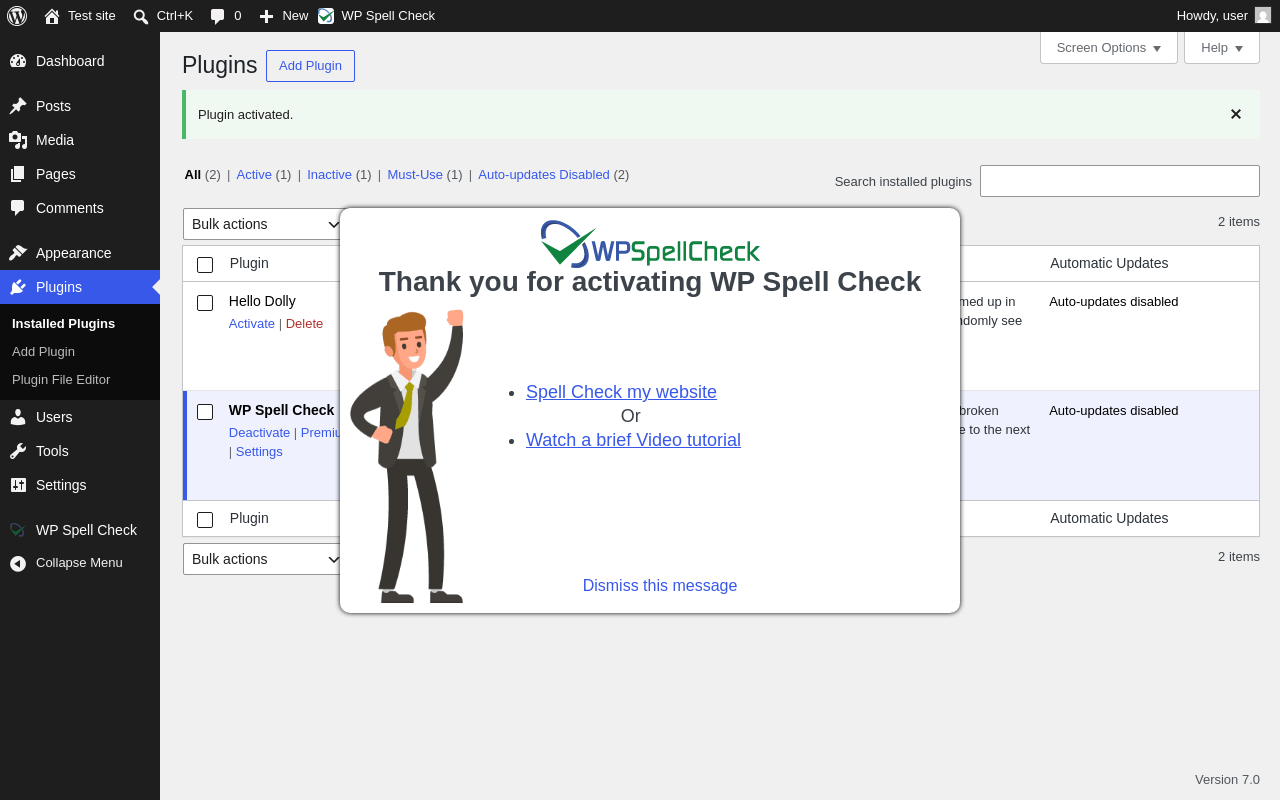Image resolution: width=1280 pixels, height=800 pixels.
Task: Select Installed Plugins submenu item
Action: [x=63, y=323]
